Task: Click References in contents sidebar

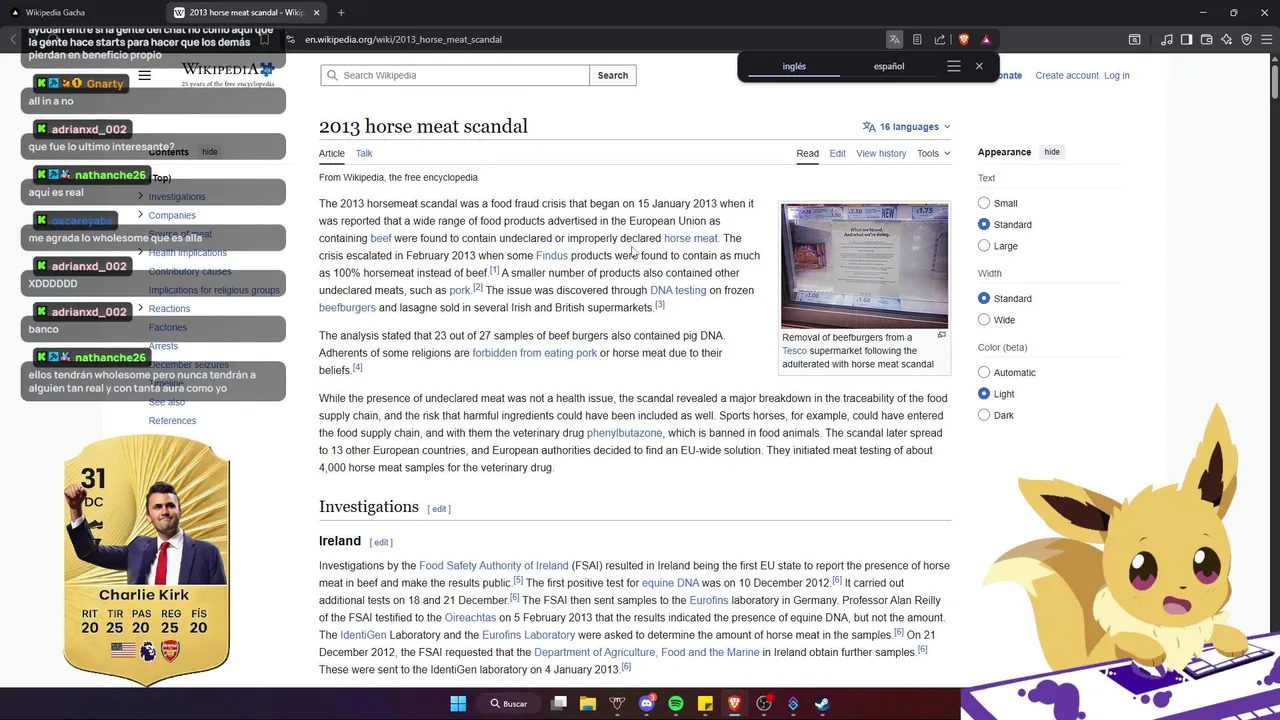Action: (x=172, y=421)
